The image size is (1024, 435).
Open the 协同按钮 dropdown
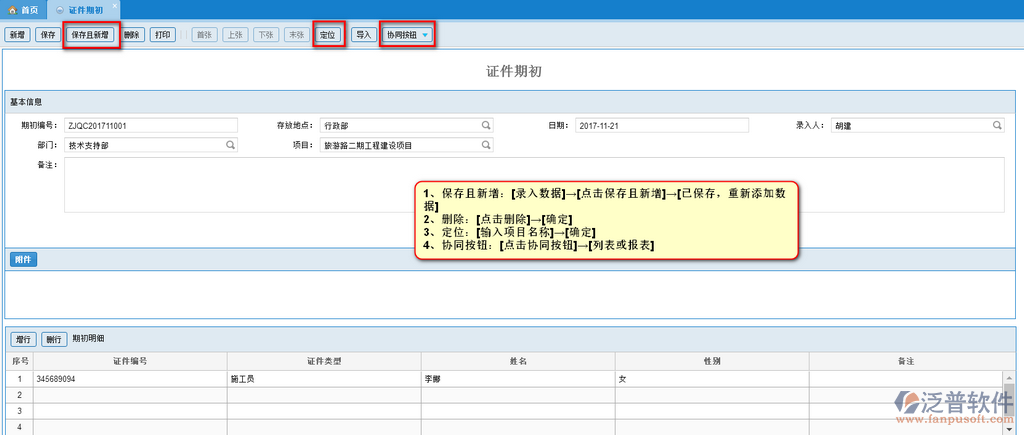(408, 35)
